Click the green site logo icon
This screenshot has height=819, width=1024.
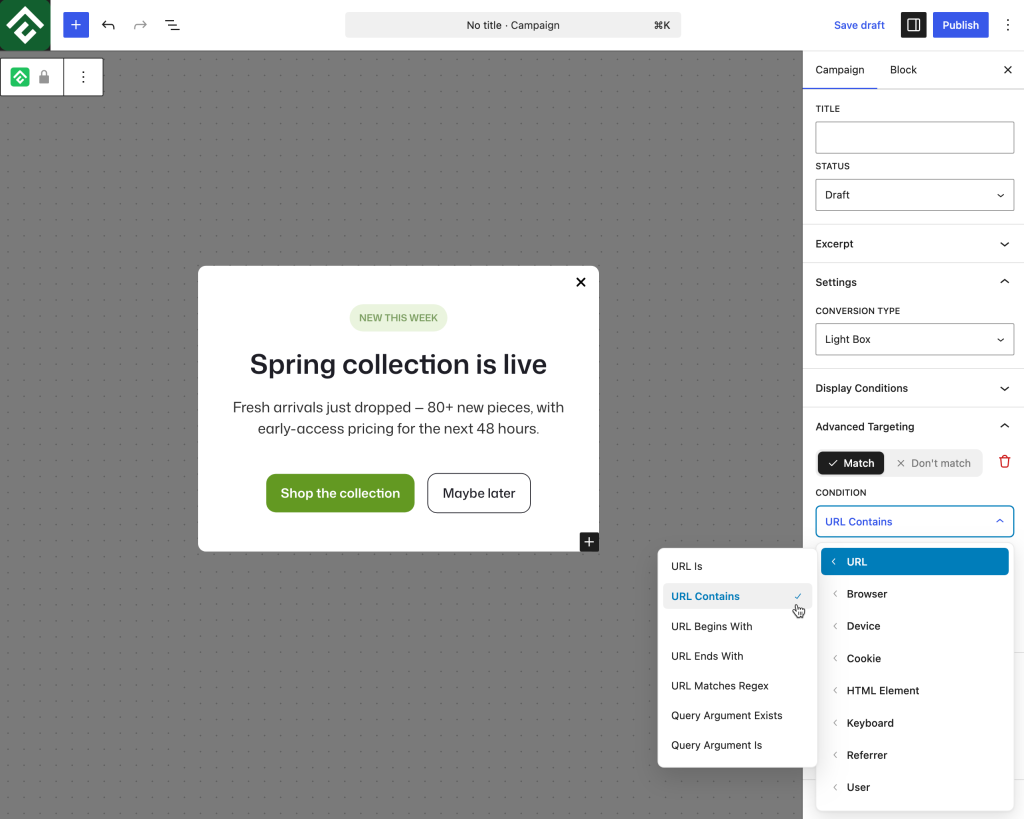[25, 25]
